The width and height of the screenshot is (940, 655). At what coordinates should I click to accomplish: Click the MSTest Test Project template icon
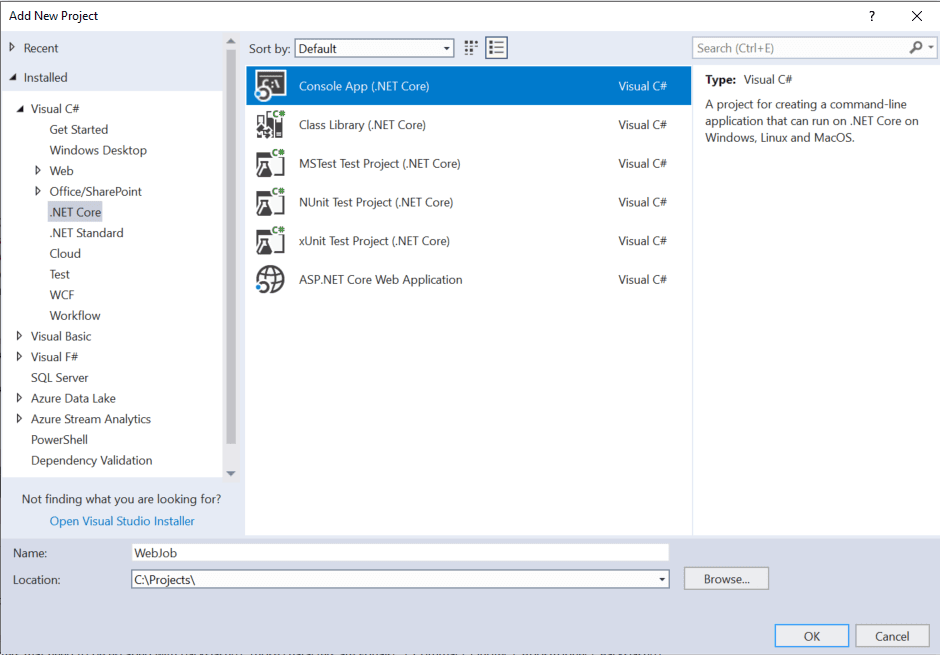(270, 163)
